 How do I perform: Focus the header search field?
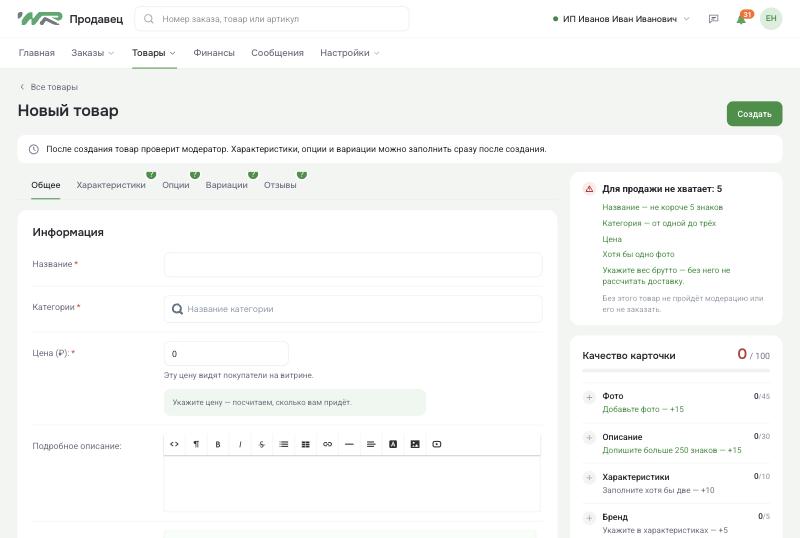pos(271,19)
